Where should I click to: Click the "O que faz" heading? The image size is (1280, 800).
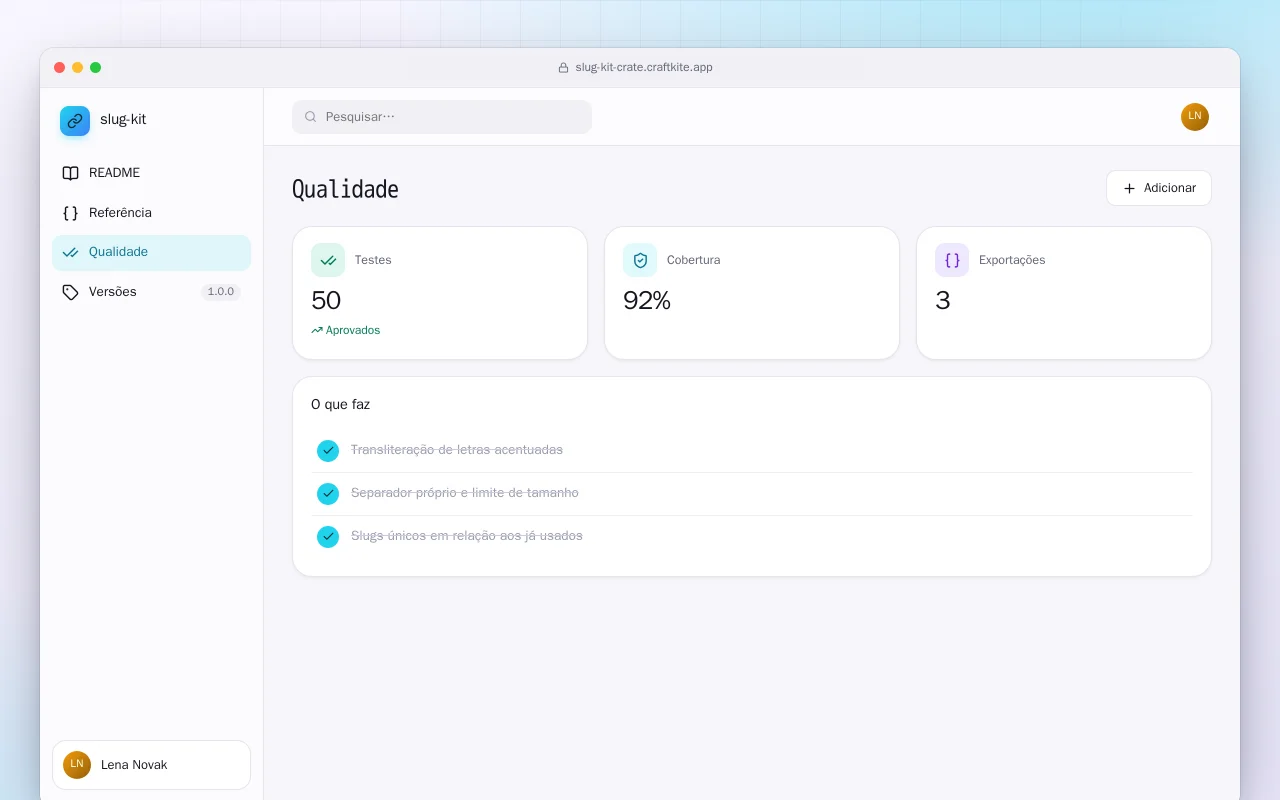pos(340,405)
